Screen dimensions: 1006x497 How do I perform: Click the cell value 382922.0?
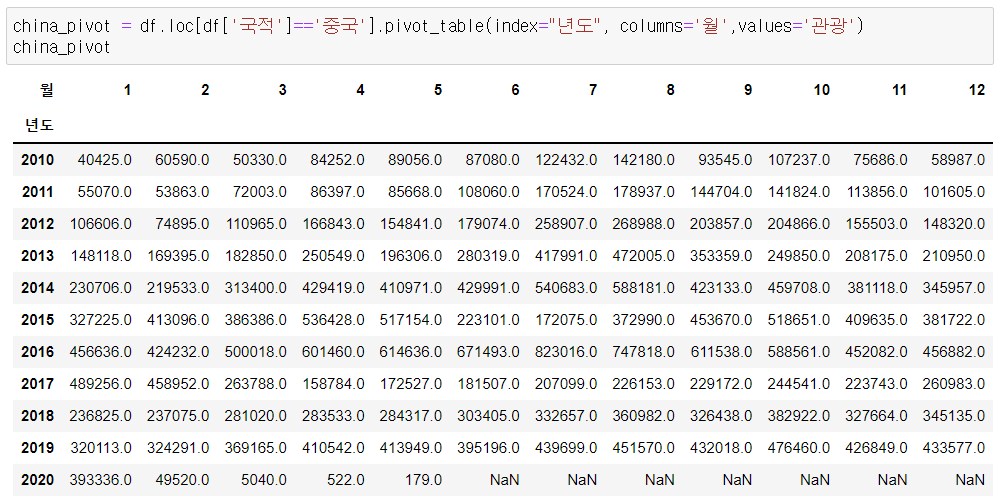tap(799, 416)
